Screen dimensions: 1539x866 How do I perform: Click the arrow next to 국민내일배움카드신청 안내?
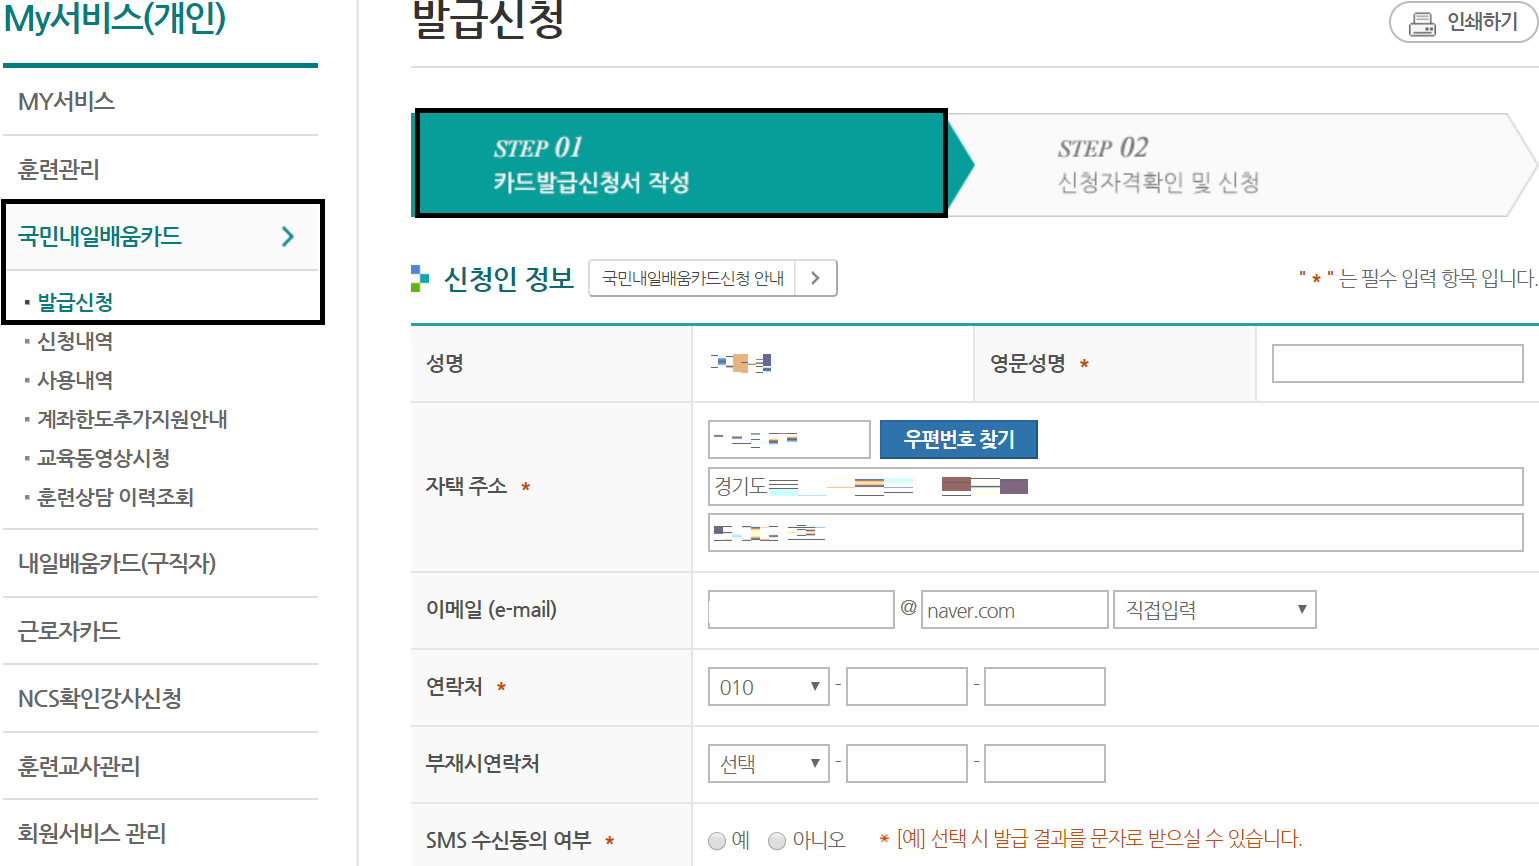816,278
